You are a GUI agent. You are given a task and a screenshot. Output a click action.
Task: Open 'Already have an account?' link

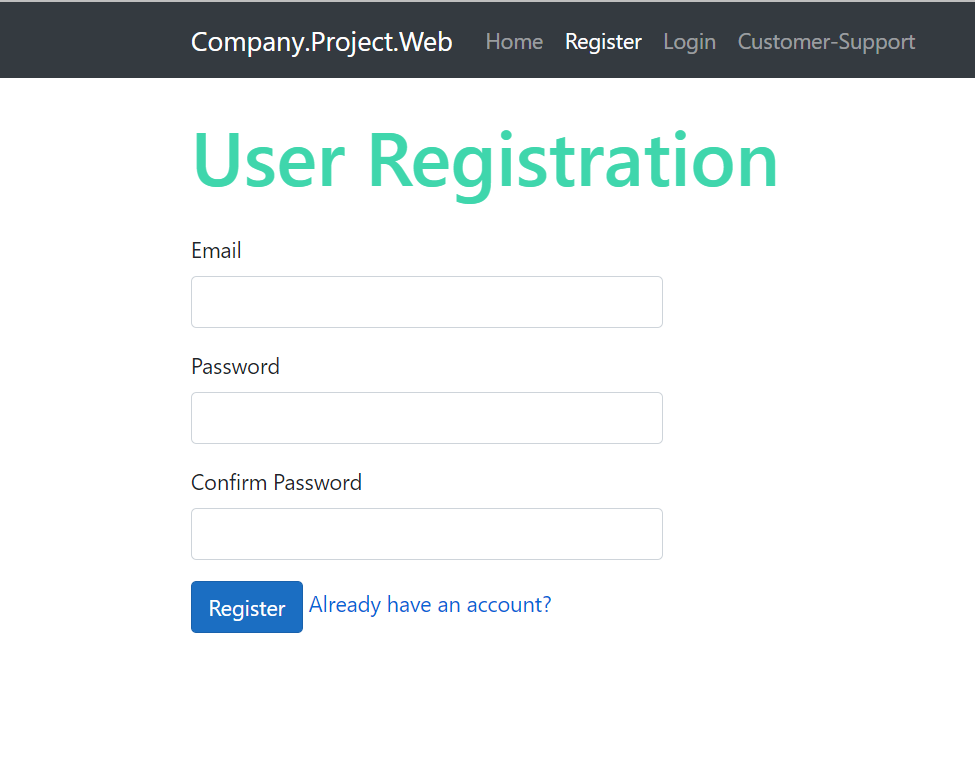click(x=429, y=604)
